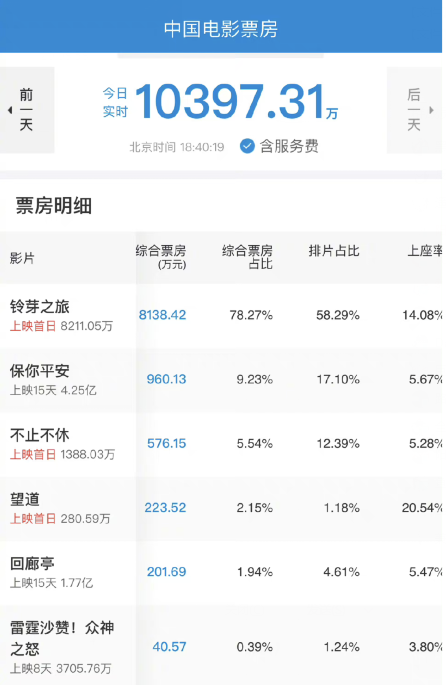Click the 后一天 button

coord(414,110)
